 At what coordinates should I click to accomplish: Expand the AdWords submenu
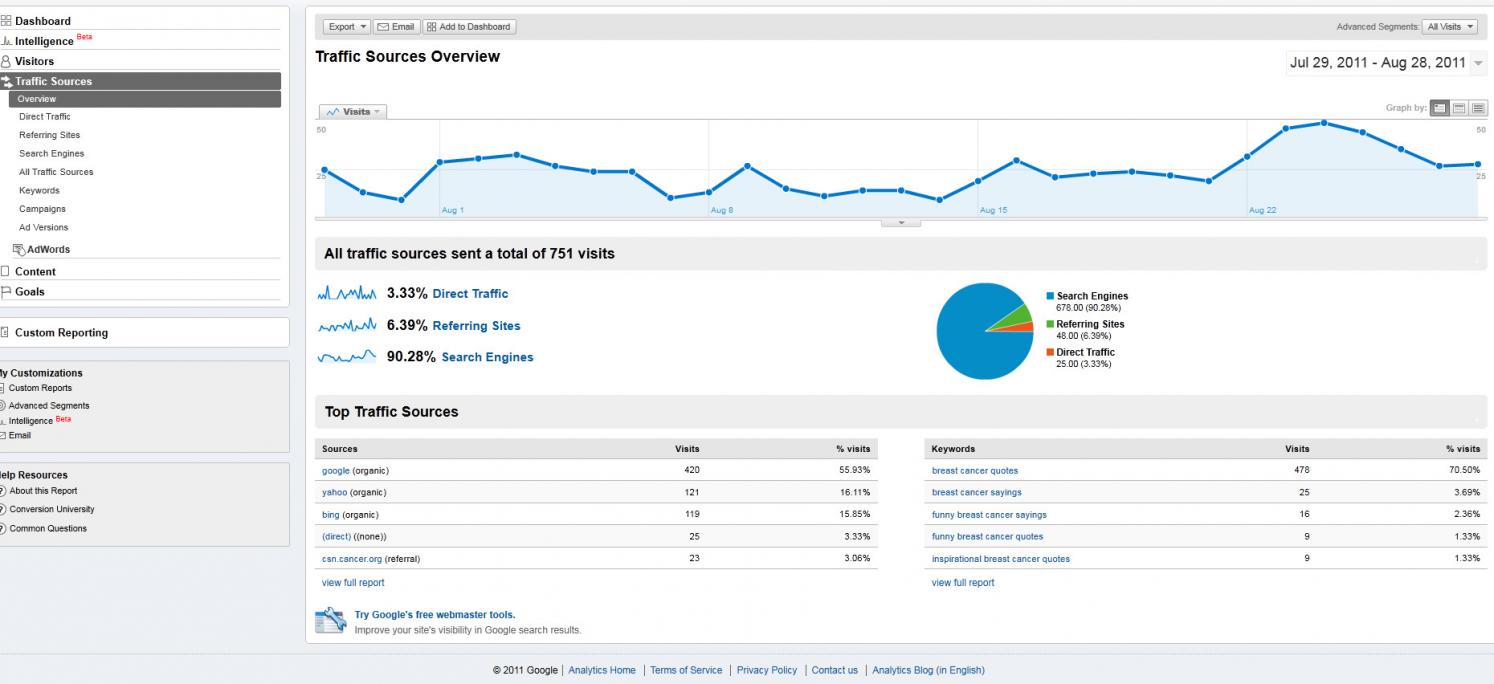(x=47, y=249)
